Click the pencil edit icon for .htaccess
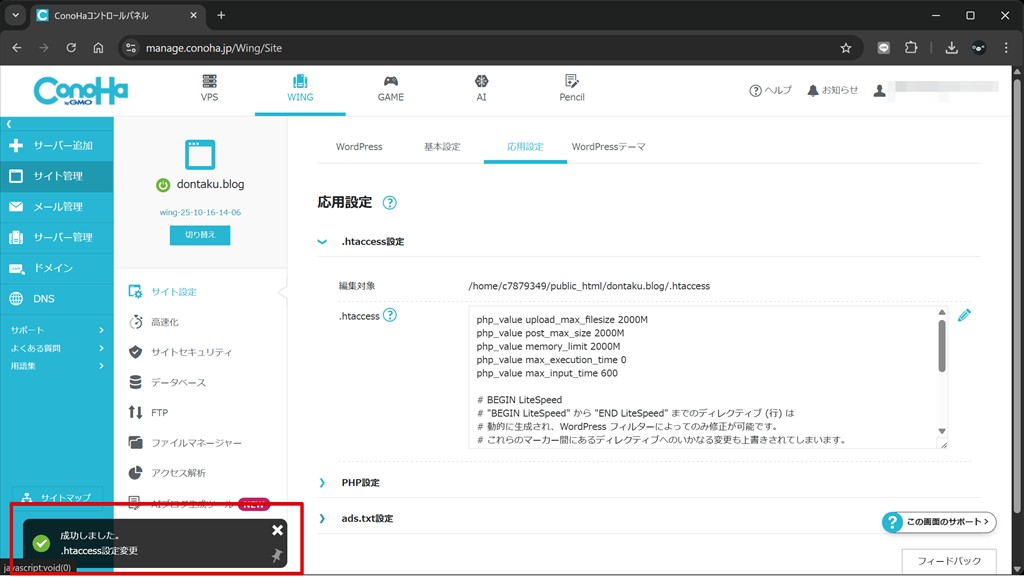1024x577 pixels. [x=964, y=315]
